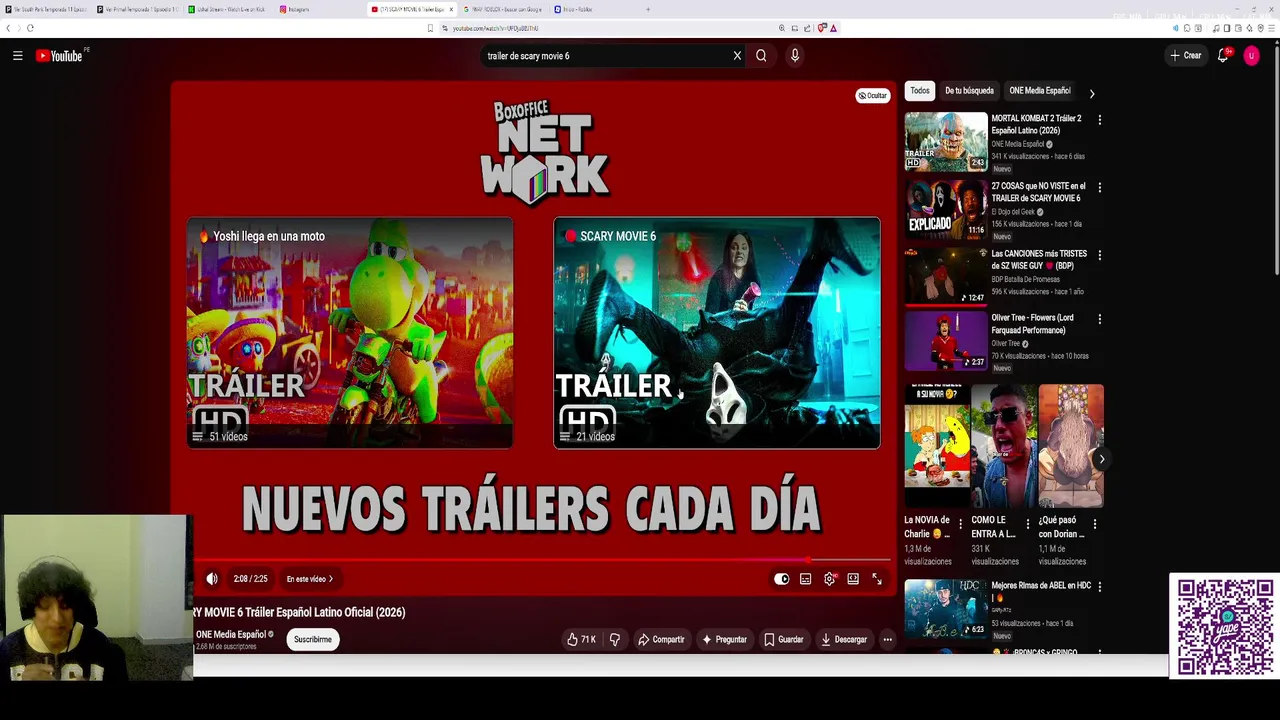Image resolution: width=1280 pixels, height=720 pixels.
Task: Open the '¿Qué pasó con Dorian' short
Action: coord(1071,446)
